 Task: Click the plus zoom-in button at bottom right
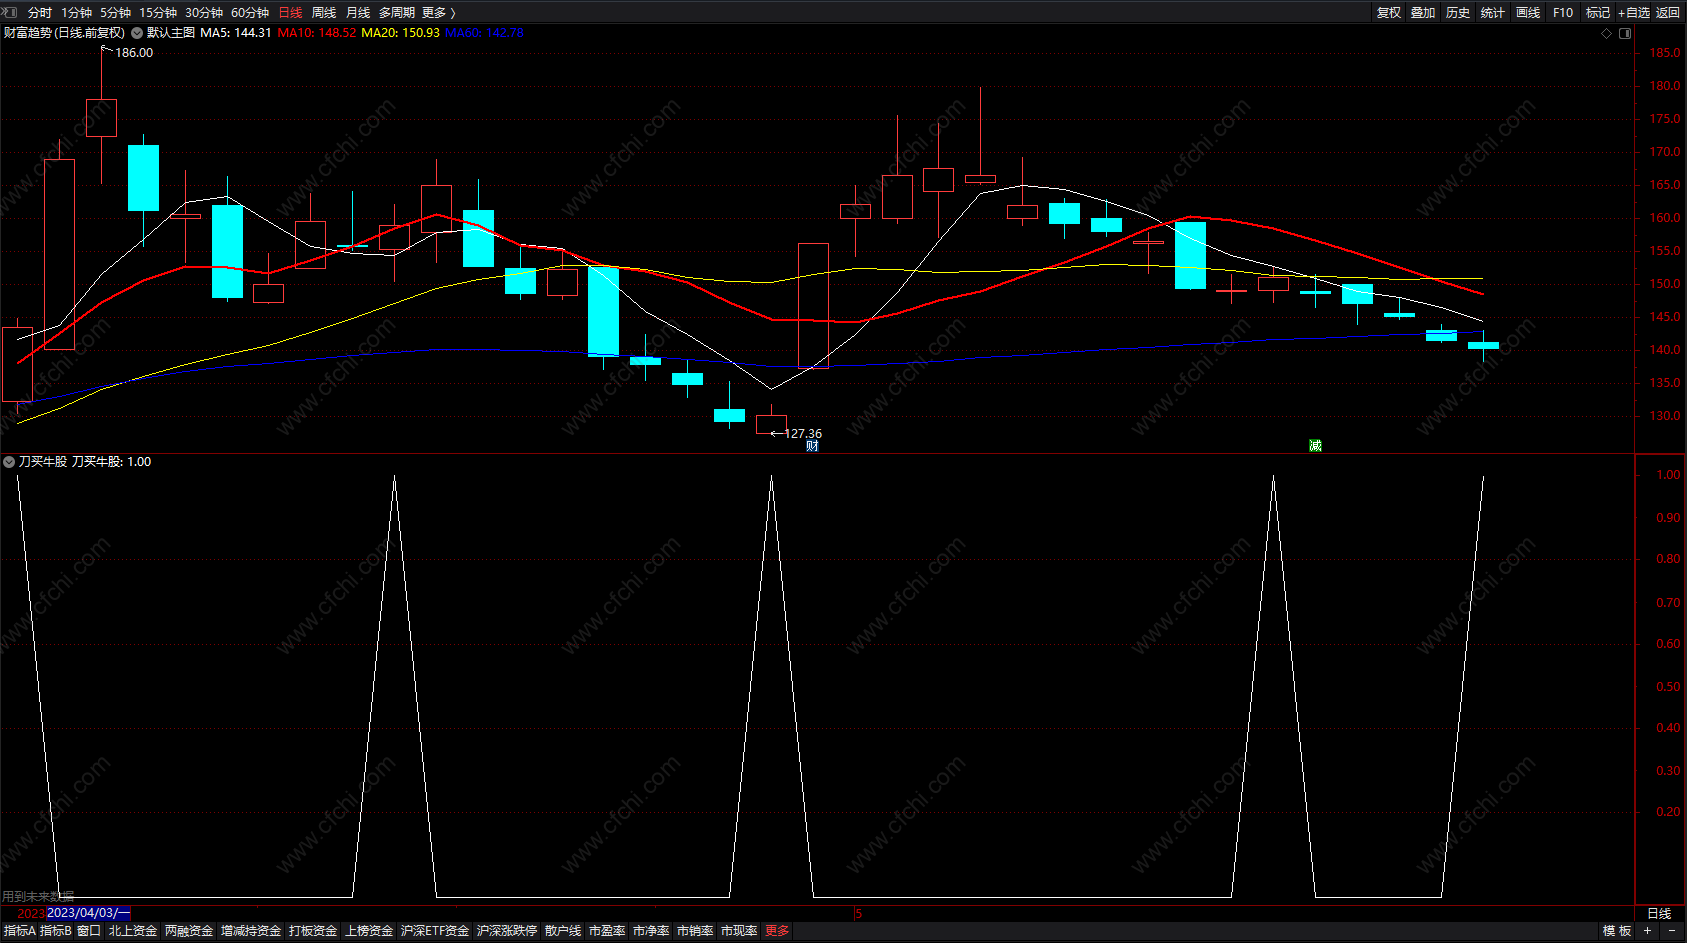click(x=1647, y=931)
